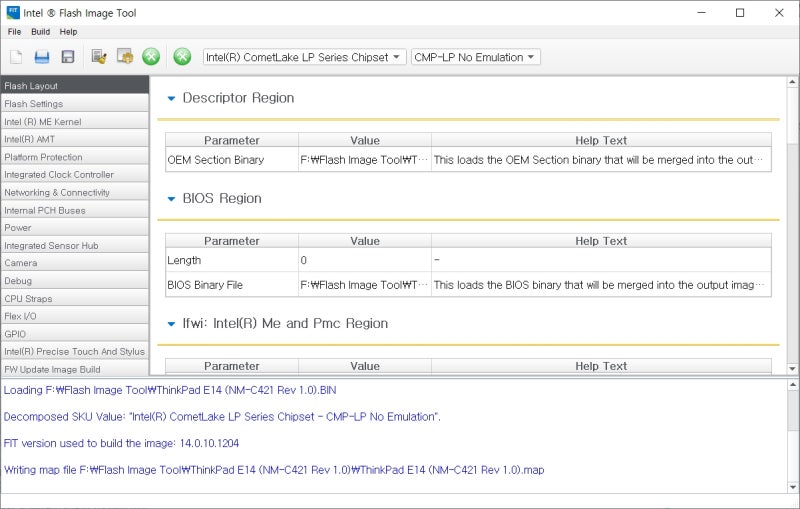The image size is (800, 509).
Task: Click the Descriptor Region heading text
Action: coord(238,98)
